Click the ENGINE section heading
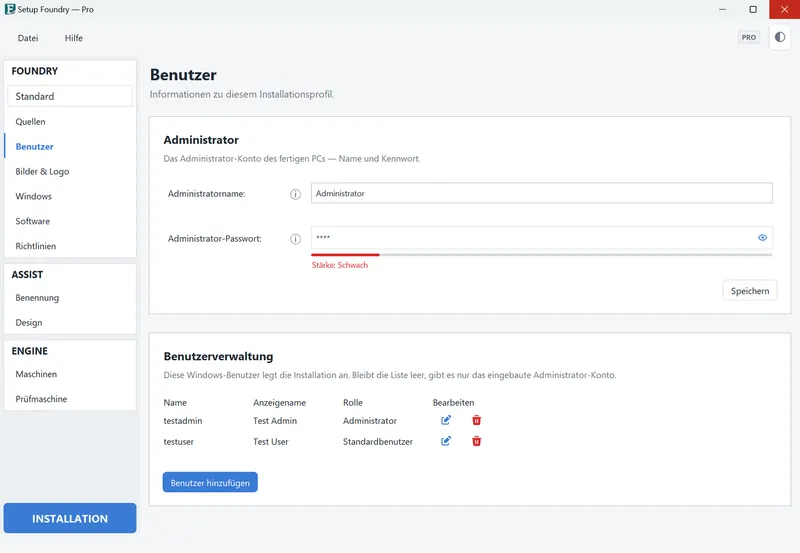 pos(30,351)
